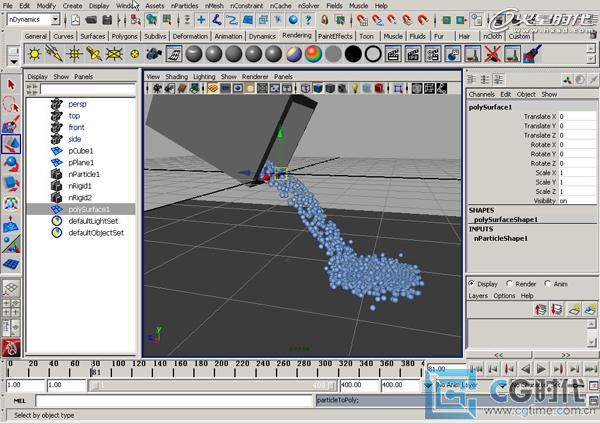600x424 pixels.
Task: Select polySurfaceShape1 under SHAPES
Action: 506,219
